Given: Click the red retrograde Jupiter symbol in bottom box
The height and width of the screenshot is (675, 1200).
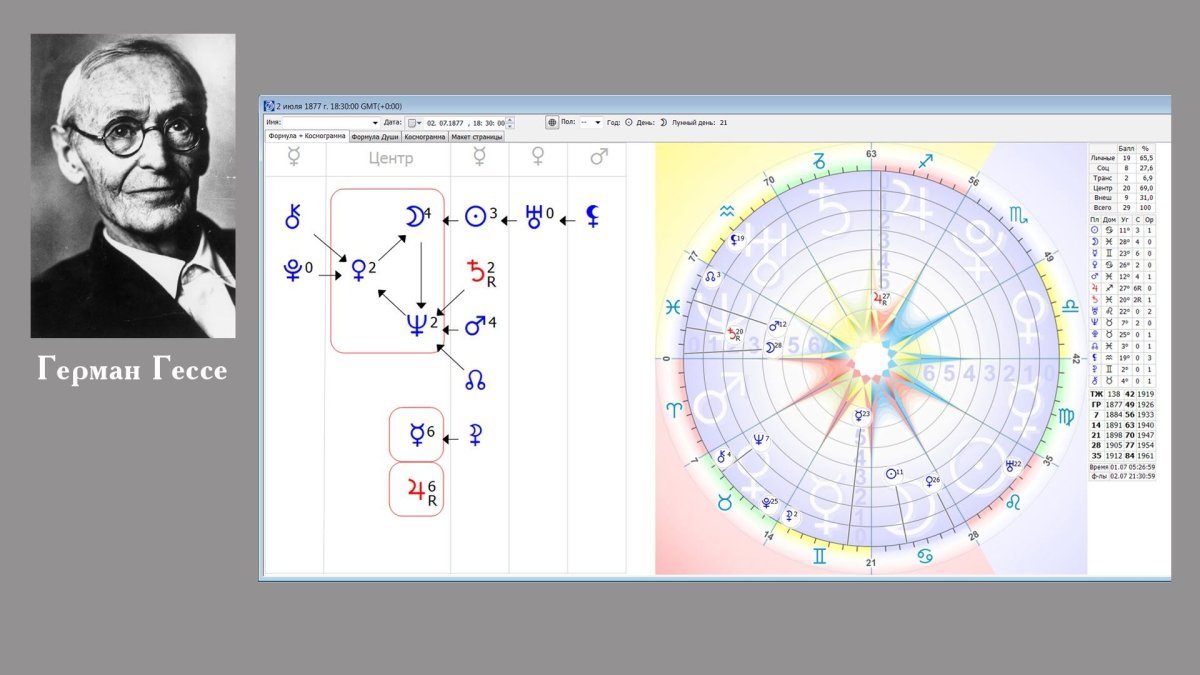Looking at the screenshot, I should [416, 489].
